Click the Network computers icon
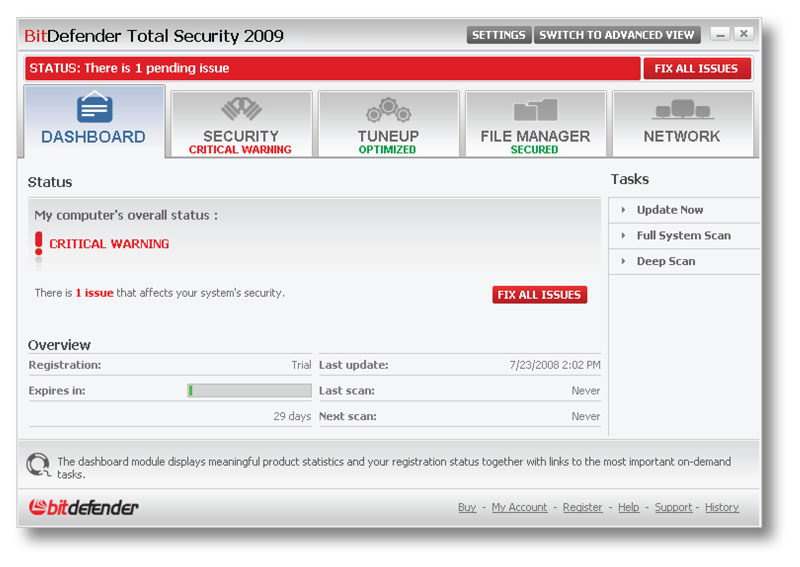This screenshot has width=800, height=567. tap(683, 109)
